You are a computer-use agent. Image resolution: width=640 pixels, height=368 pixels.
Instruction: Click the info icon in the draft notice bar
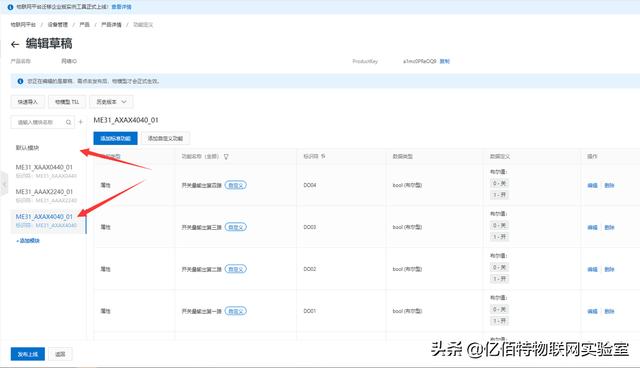click(x=20, y=81)
